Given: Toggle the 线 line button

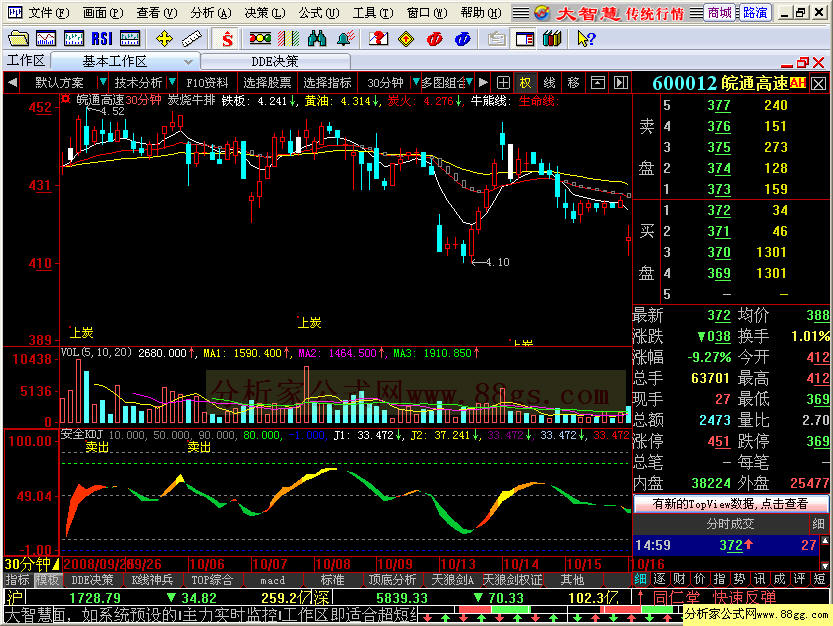Looking at the screenshot, I should point(549,83).
